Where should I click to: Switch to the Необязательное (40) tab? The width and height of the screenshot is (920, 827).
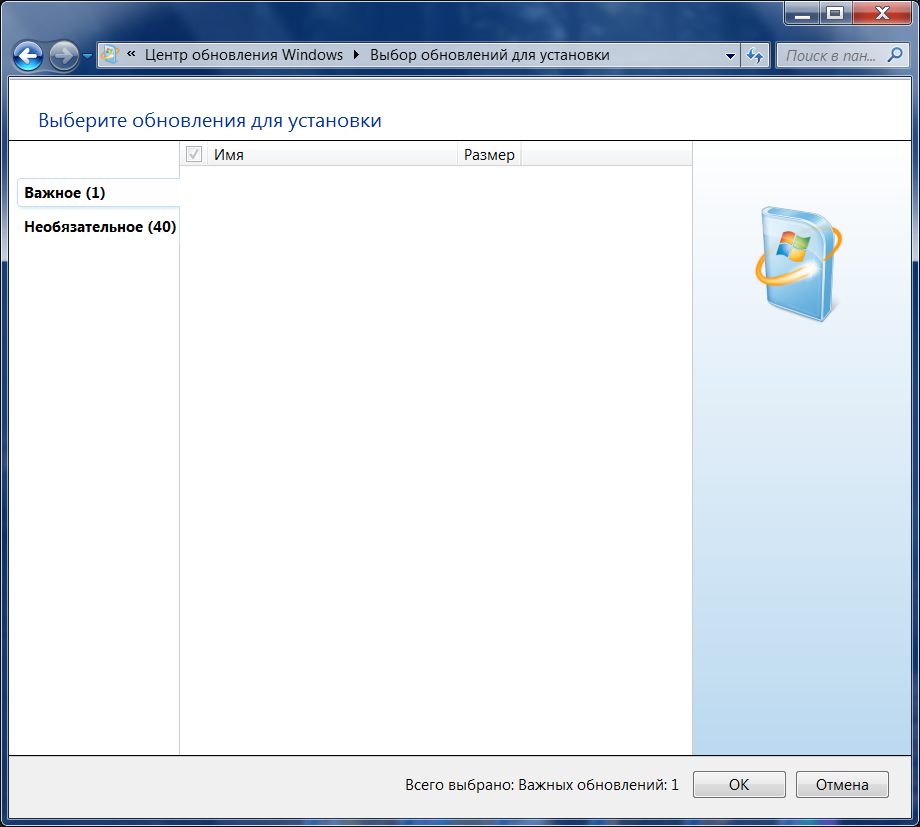coord(100,227)
